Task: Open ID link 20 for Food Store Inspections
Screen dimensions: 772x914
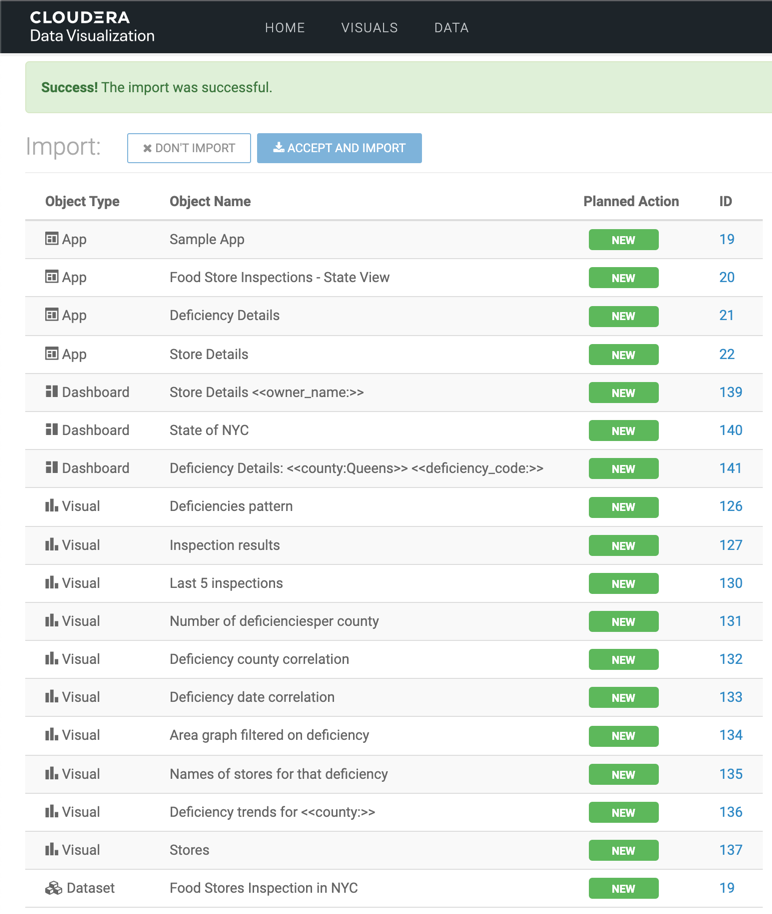Action: (726, 277)
